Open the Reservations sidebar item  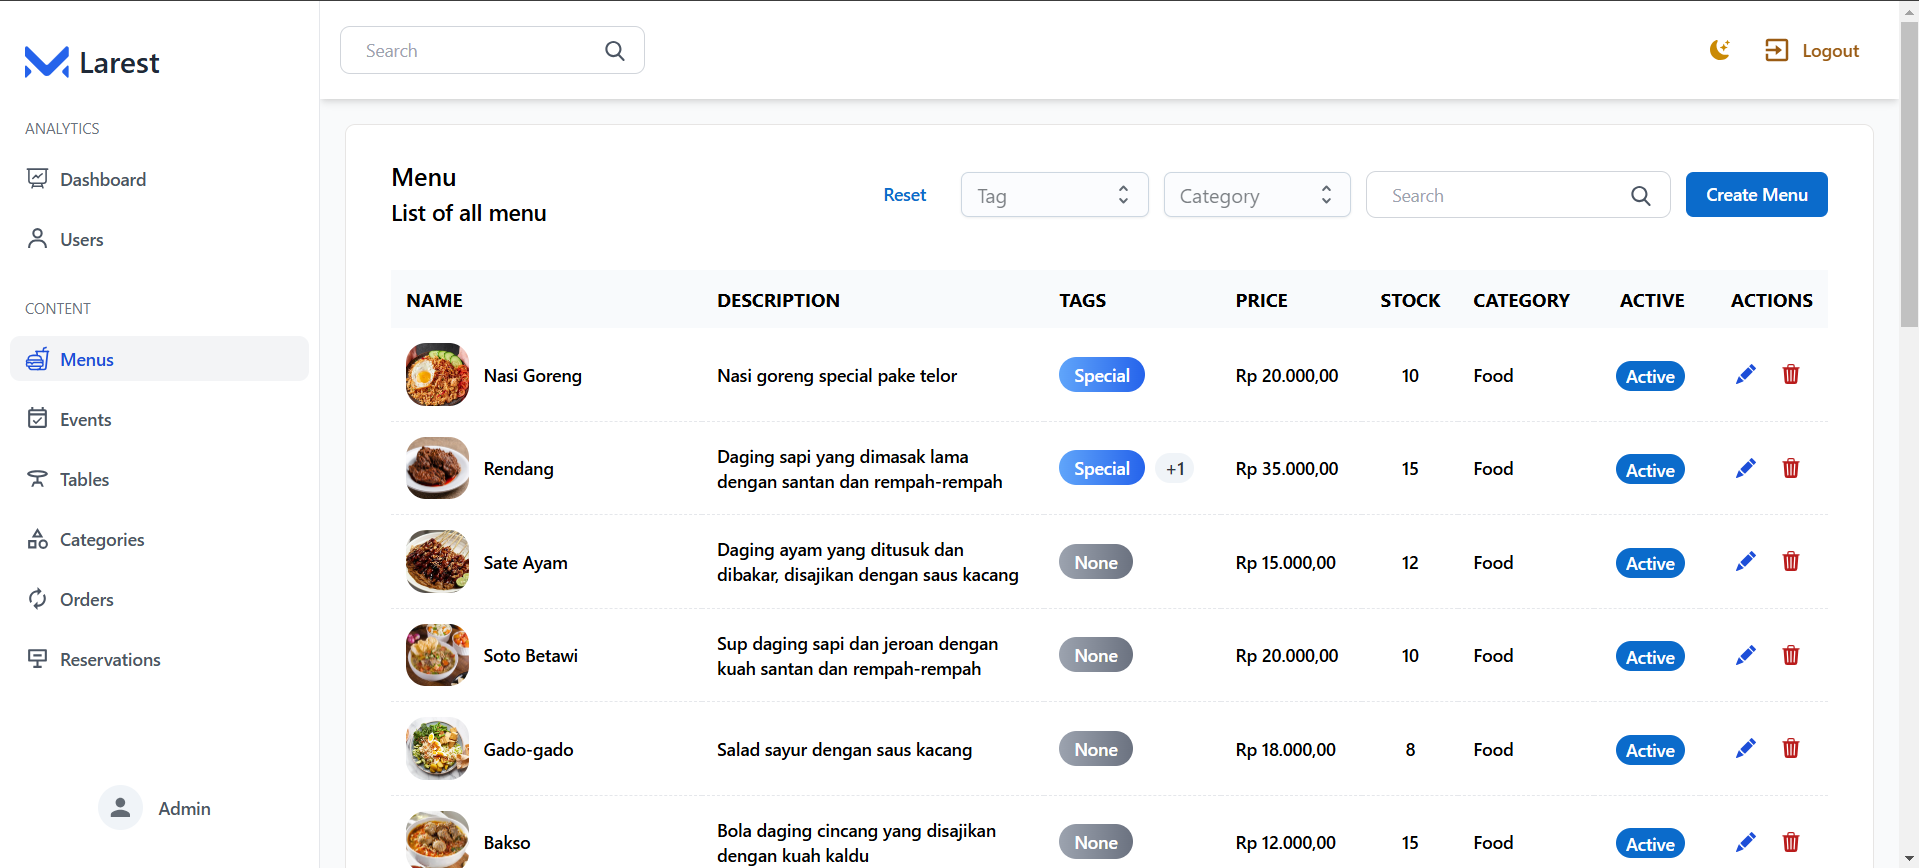click(x=110, y=660)
